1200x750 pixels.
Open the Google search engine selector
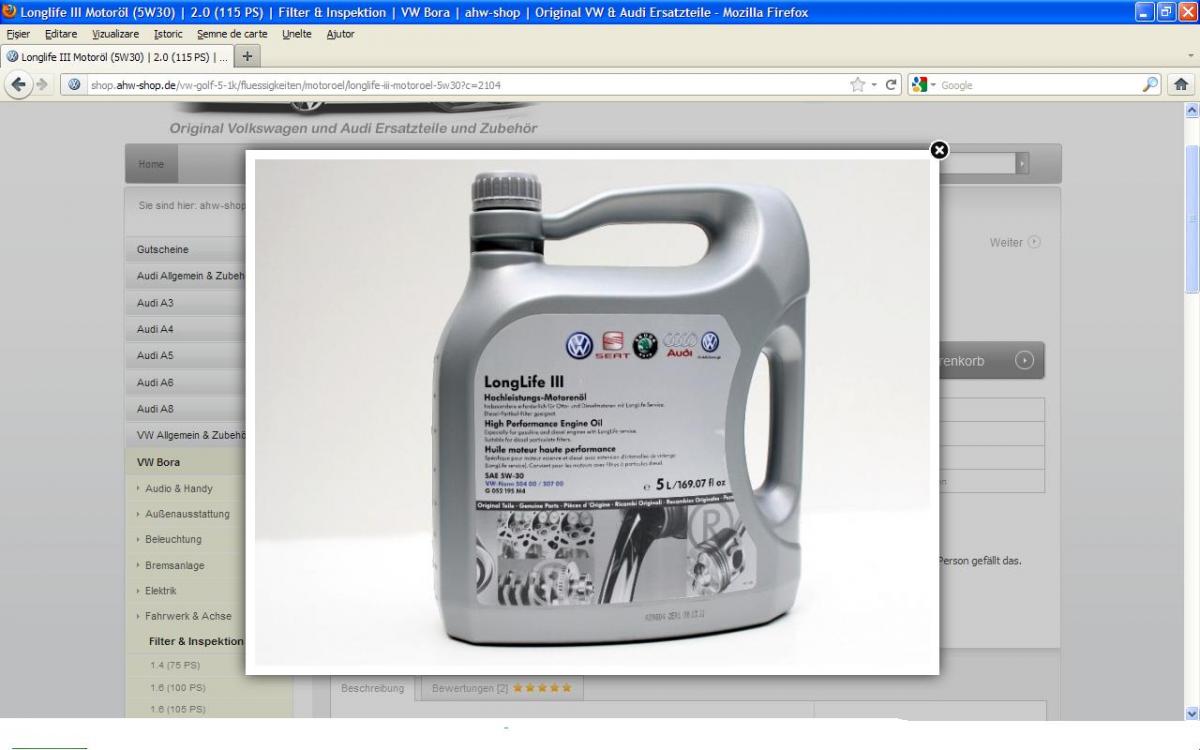[925, 85]
